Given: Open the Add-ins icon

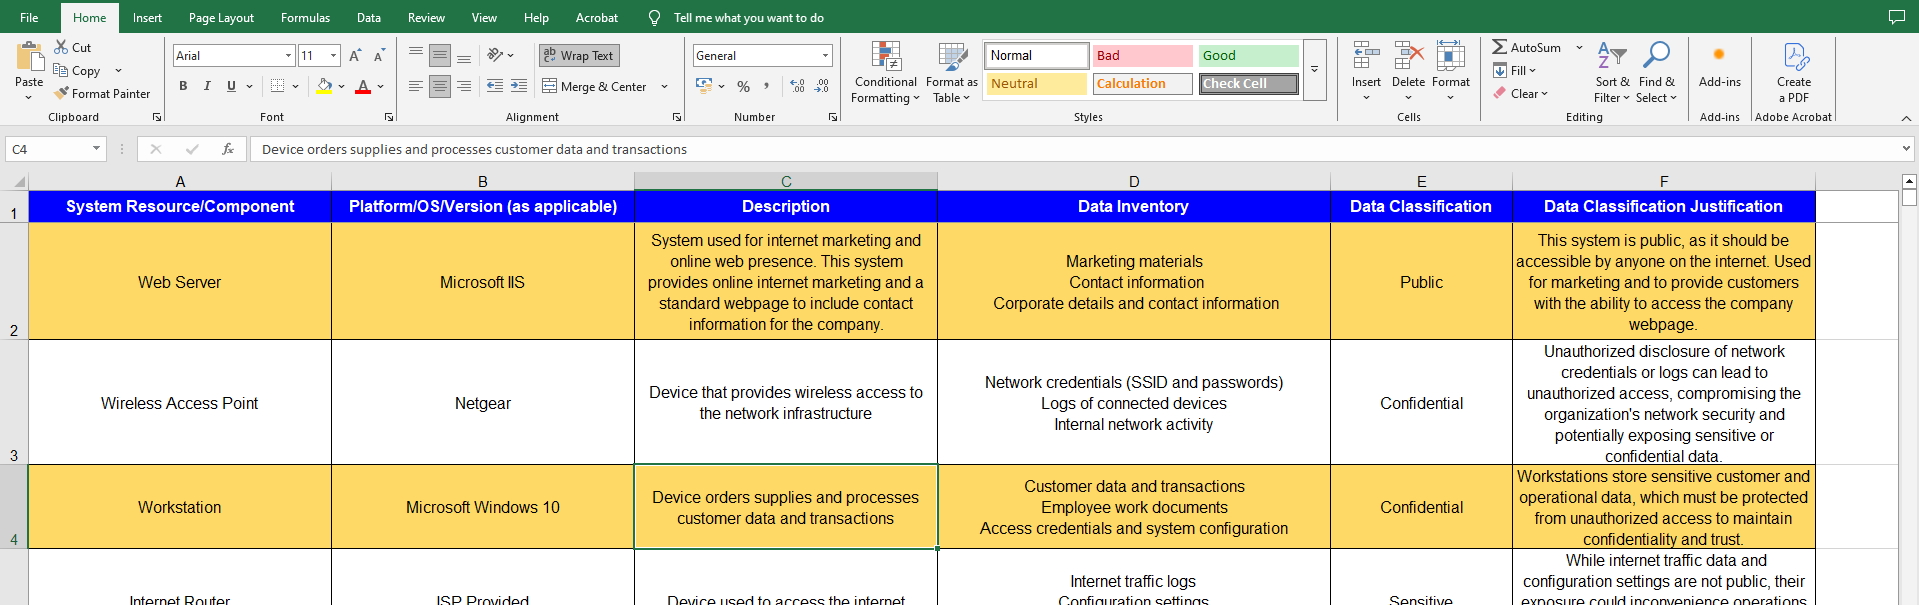Looking at the screenshot, I should tap(1719, 55).
